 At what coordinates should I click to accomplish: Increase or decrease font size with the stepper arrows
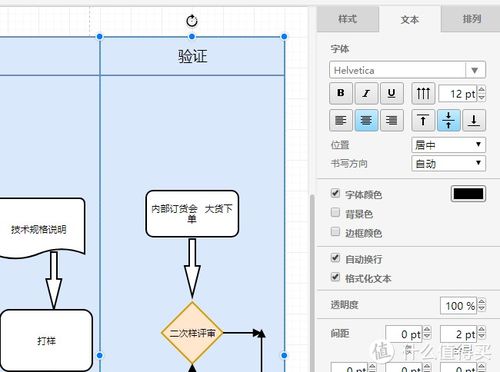pyautogui.click(x=482, y=94)
